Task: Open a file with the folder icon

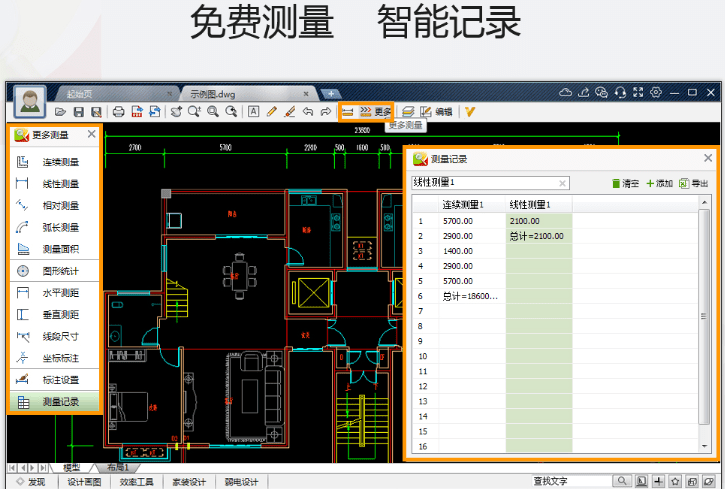Action: (x=60, y=112)
